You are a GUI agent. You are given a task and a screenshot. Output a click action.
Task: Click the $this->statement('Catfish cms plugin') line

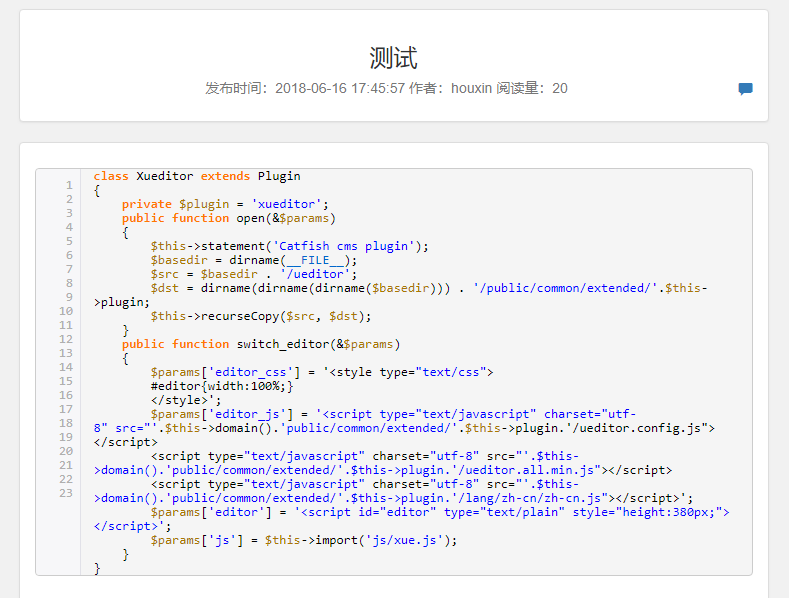(289, 246)
